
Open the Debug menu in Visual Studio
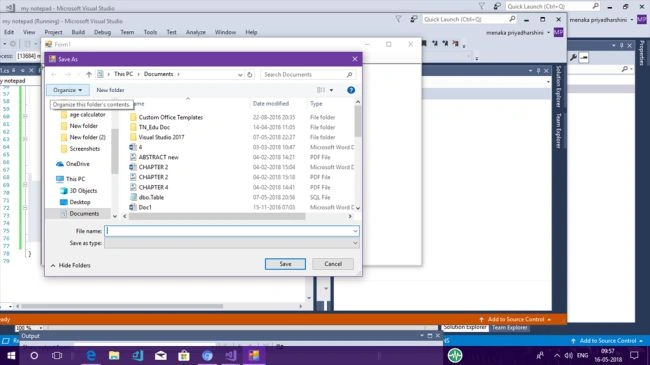pos(102,32)
